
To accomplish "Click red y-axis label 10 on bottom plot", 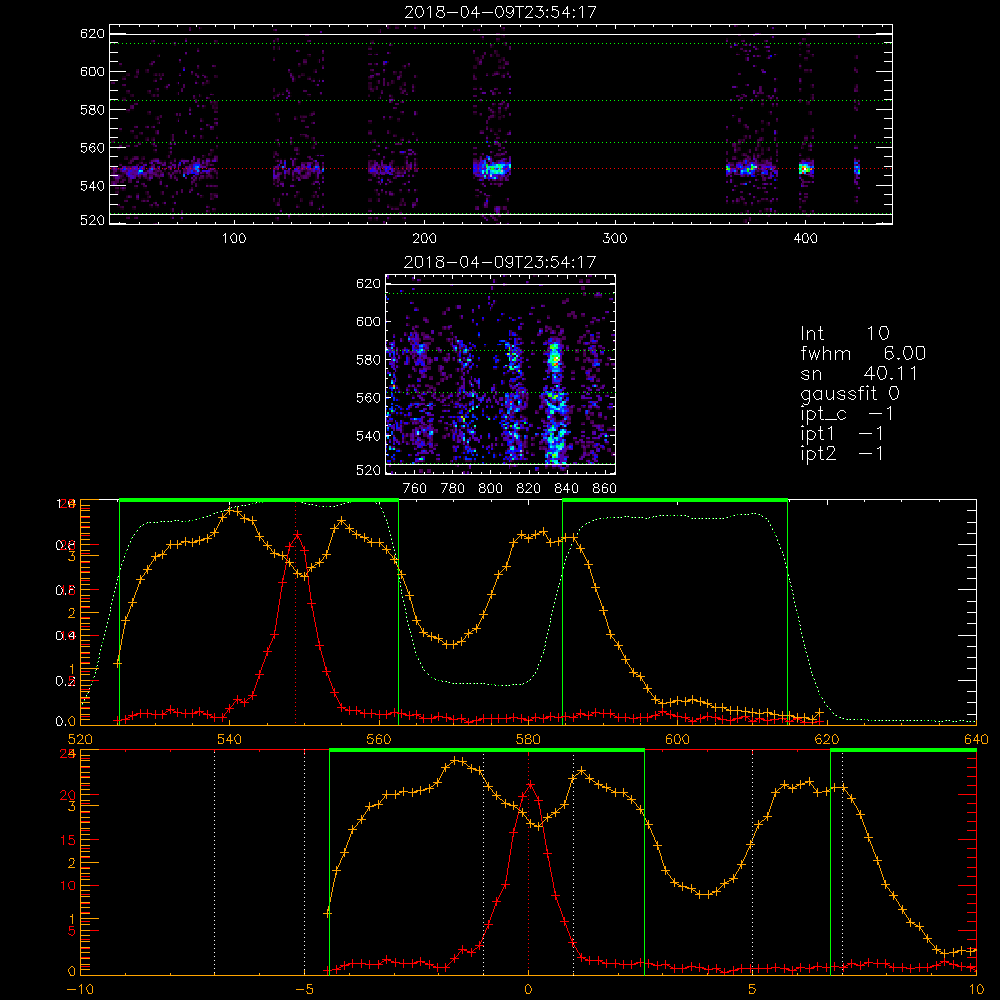I will [x=67, y=885].
